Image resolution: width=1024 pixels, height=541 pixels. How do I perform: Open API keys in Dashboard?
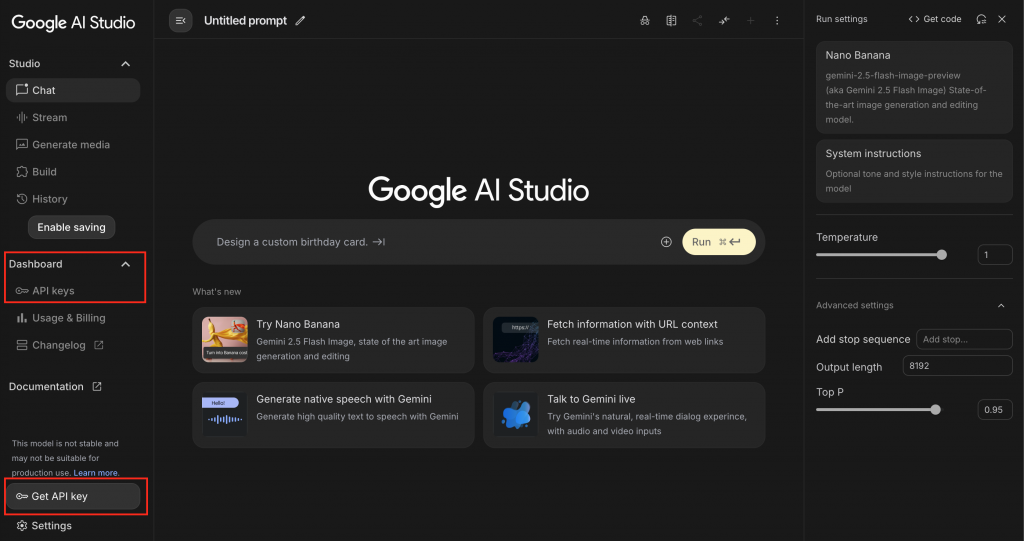[73, 291]
